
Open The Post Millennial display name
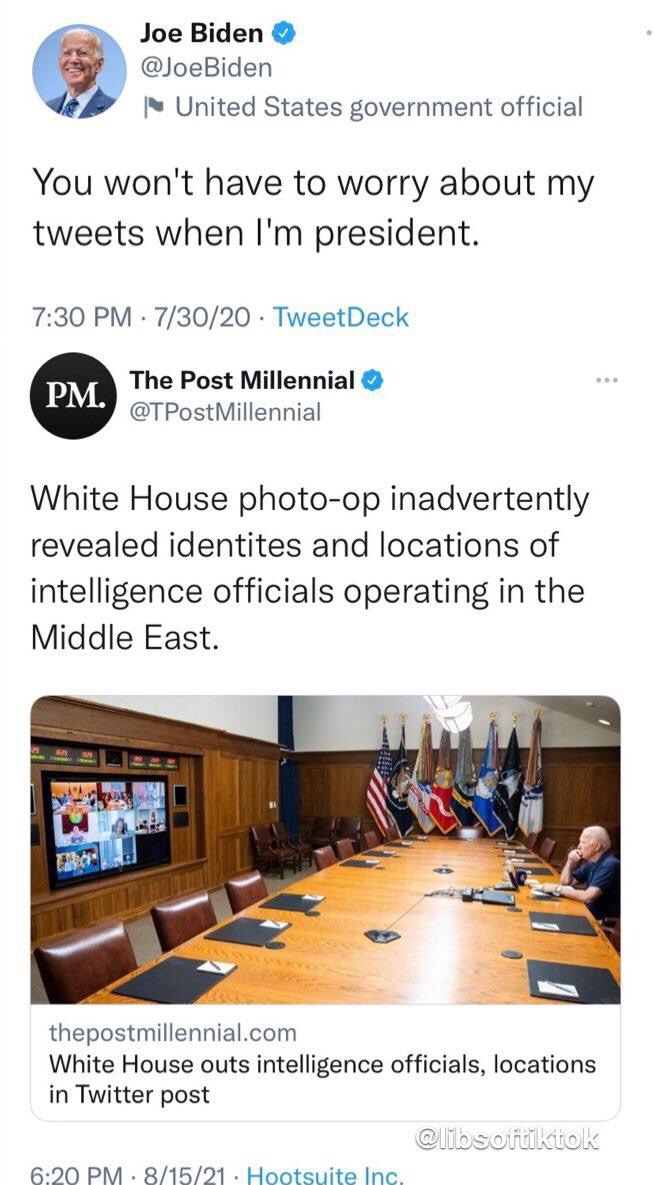pos(241,380)
